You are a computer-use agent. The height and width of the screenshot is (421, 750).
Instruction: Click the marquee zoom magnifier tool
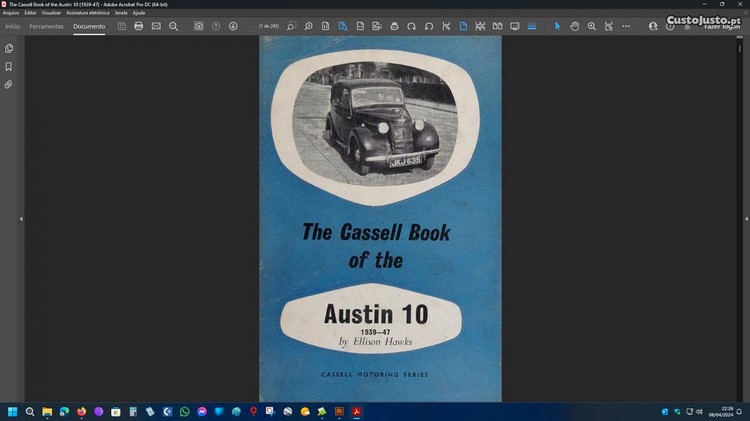[x=591, y=26]
